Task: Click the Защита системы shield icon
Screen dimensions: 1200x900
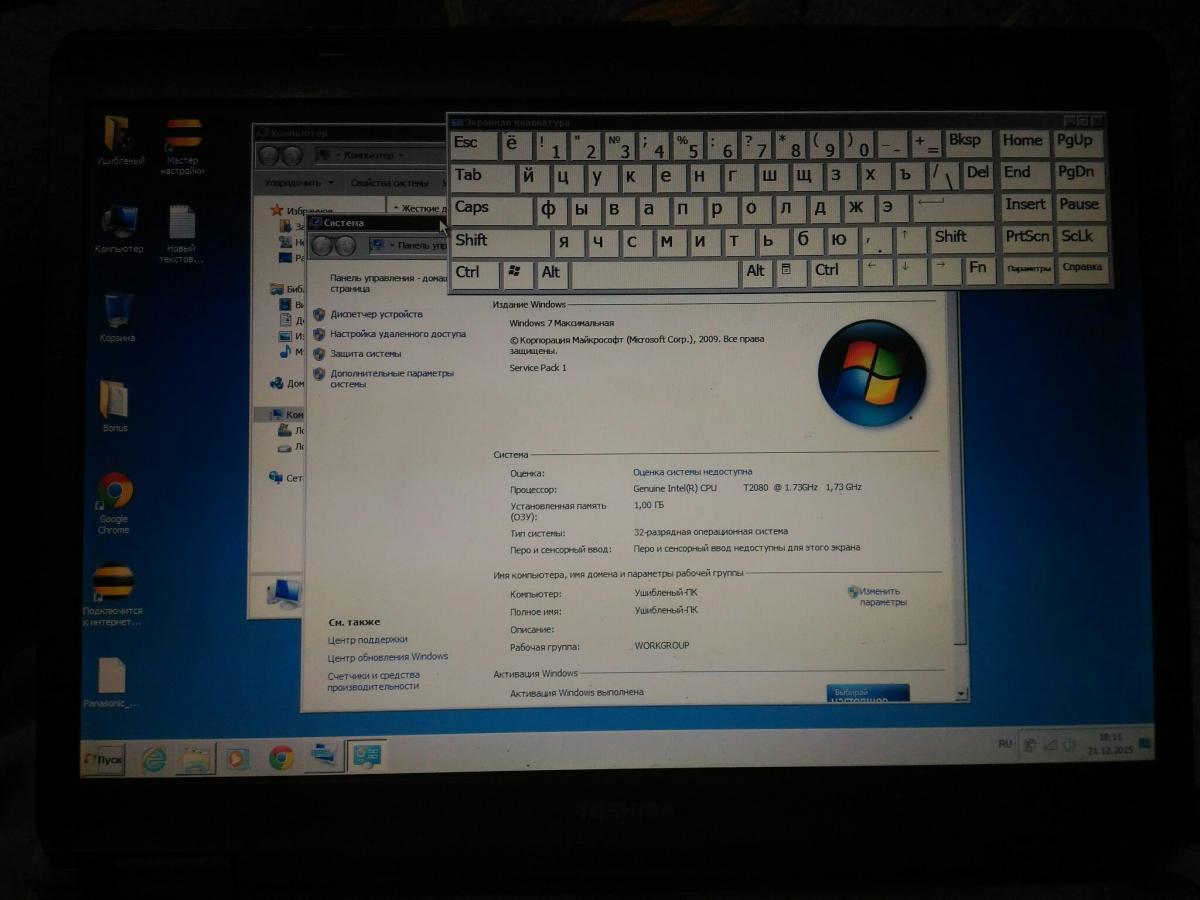Action: coord(319,353)
